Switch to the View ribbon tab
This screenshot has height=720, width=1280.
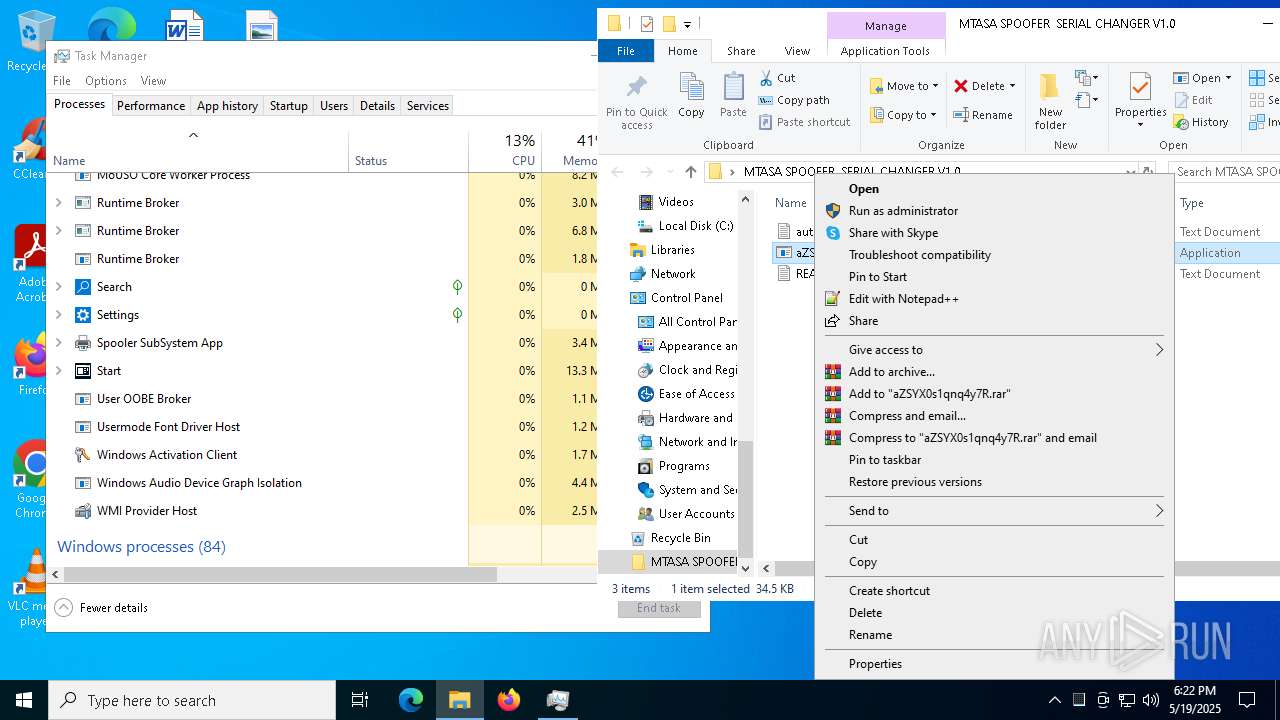coord(797,51)
